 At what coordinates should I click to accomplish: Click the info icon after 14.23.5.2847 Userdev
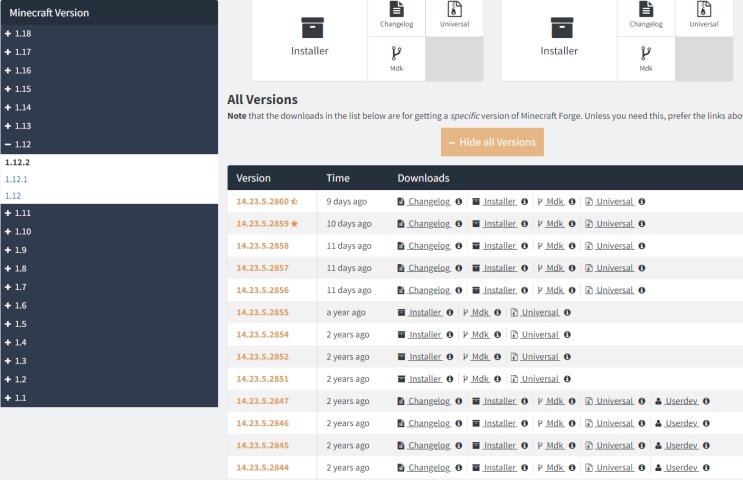706,401
